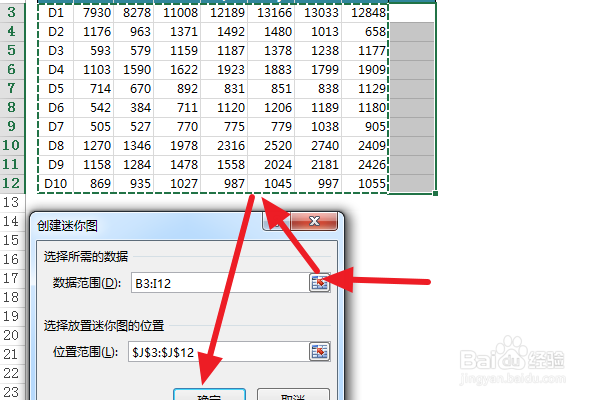600x400 pixels.
Task: Click cell with value 869
Action: point(94,183)
